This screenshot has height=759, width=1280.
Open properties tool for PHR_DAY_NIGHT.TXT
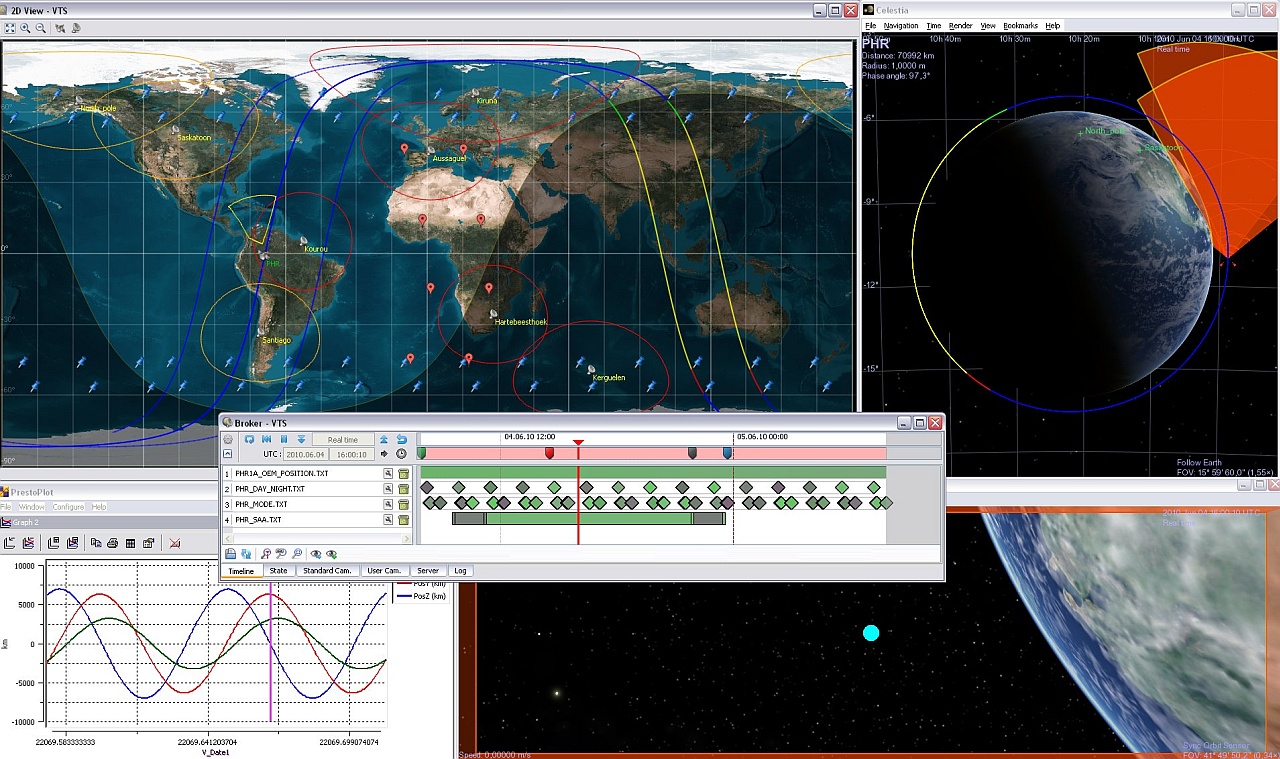pyautogui.click(x=388, y=489)
